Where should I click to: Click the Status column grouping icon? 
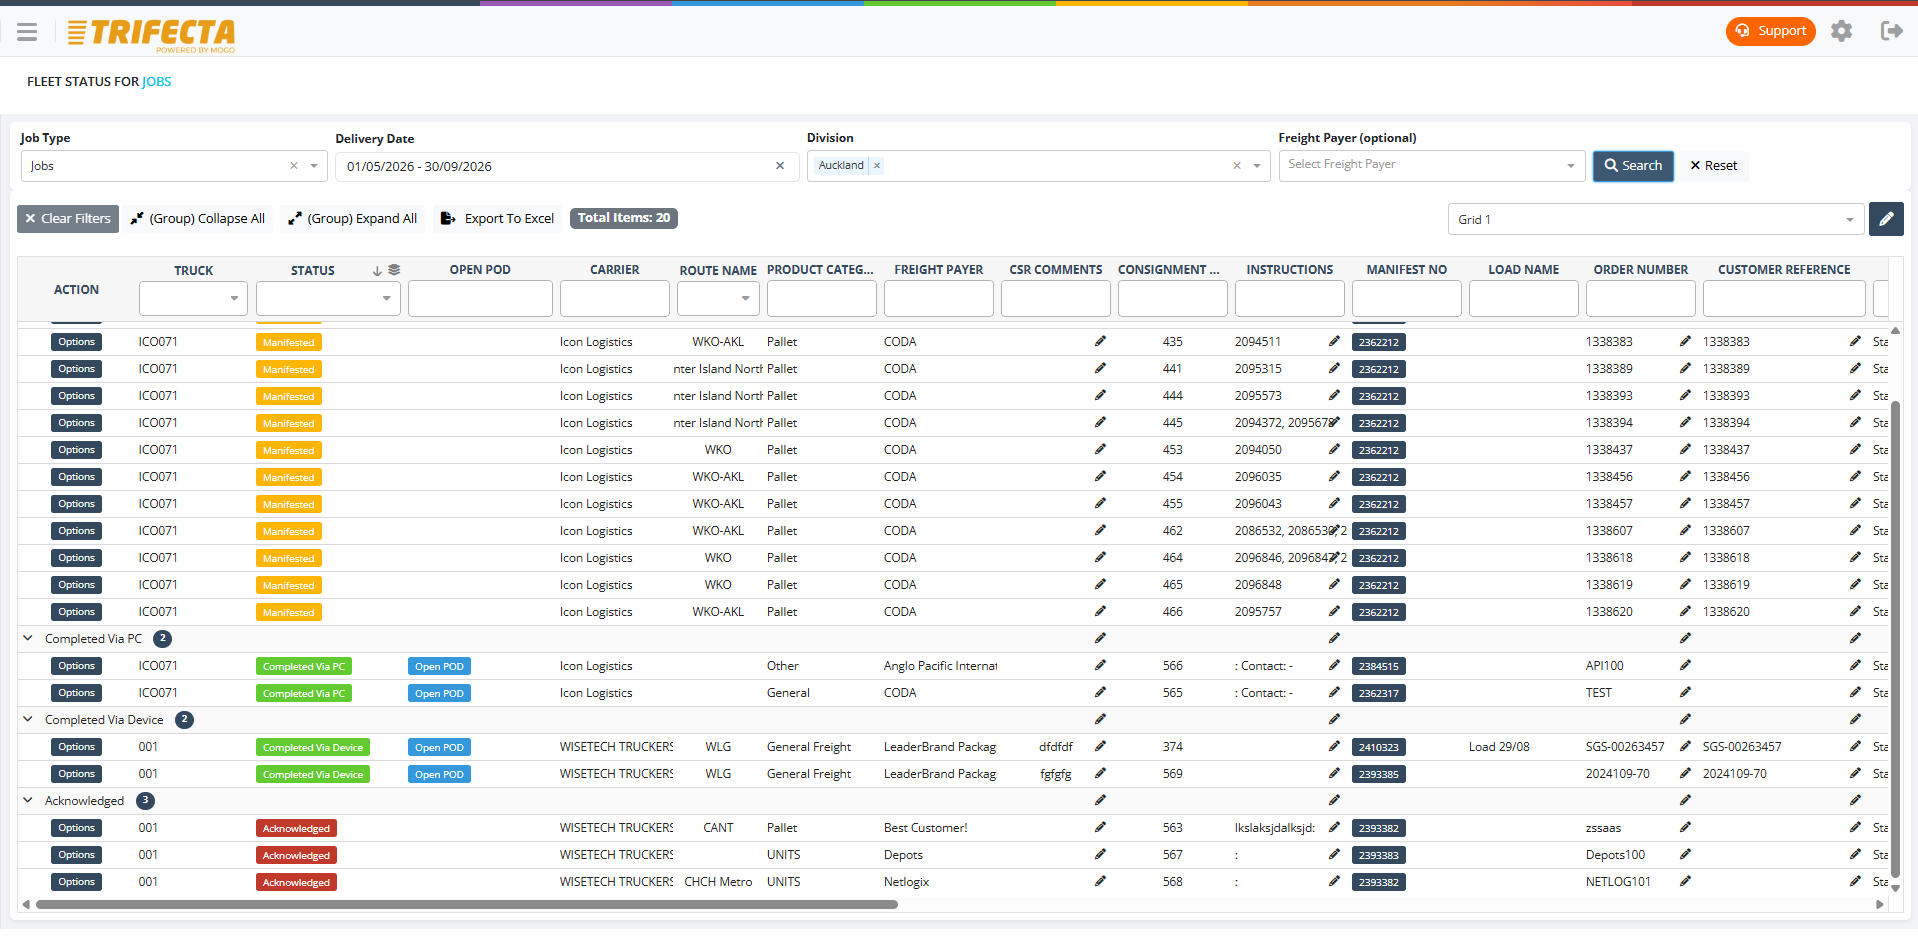click(394, 270)
